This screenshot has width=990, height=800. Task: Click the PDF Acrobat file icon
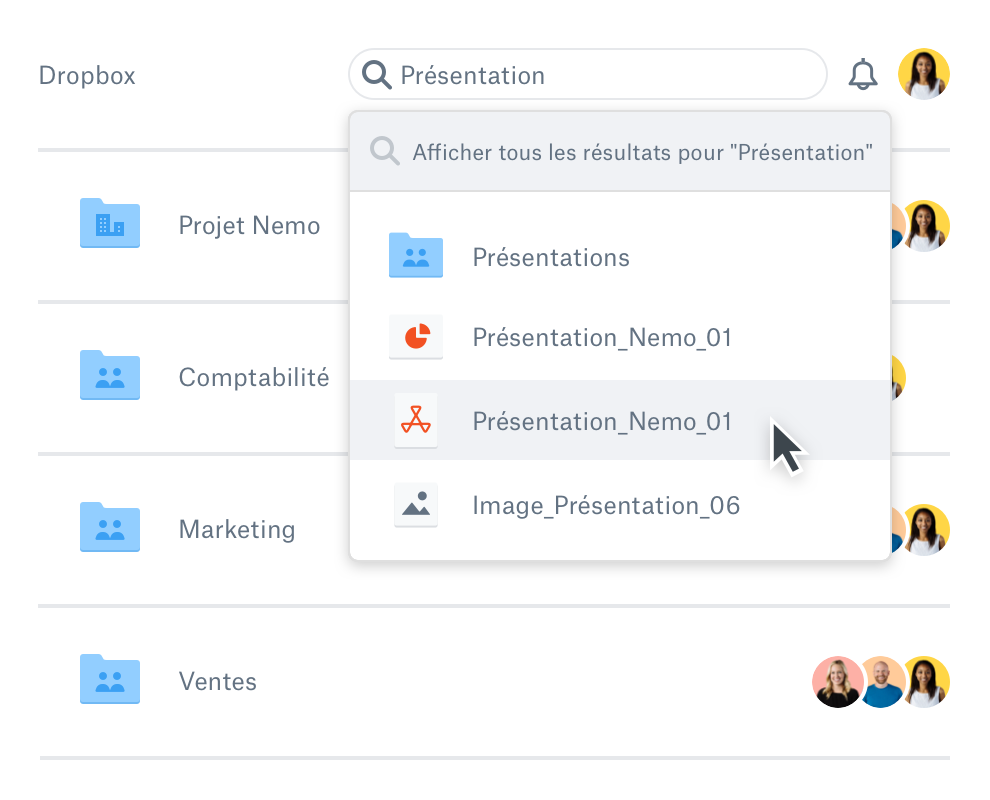point(415,421)
